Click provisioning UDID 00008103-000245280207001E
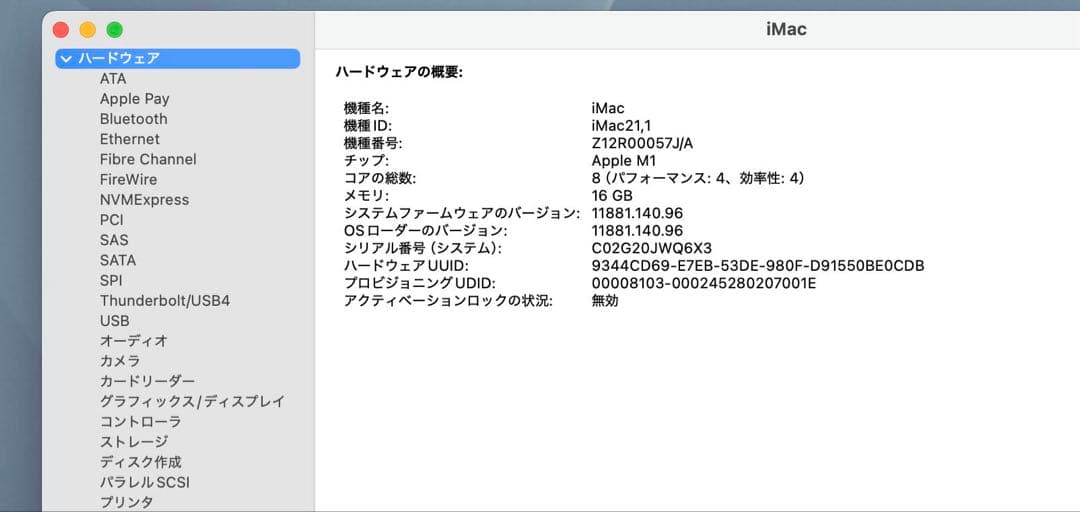This screenshot has width=1080, height=512. tap(704, 283)
